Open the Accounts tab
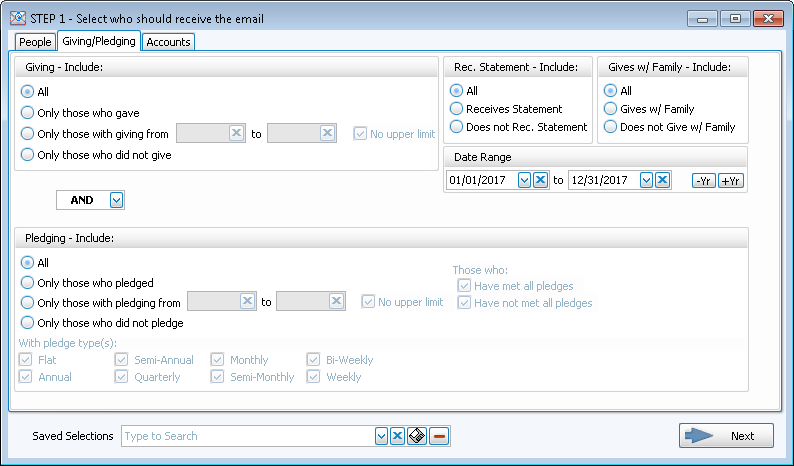The image size is (794, 466). tap(168, 42)
